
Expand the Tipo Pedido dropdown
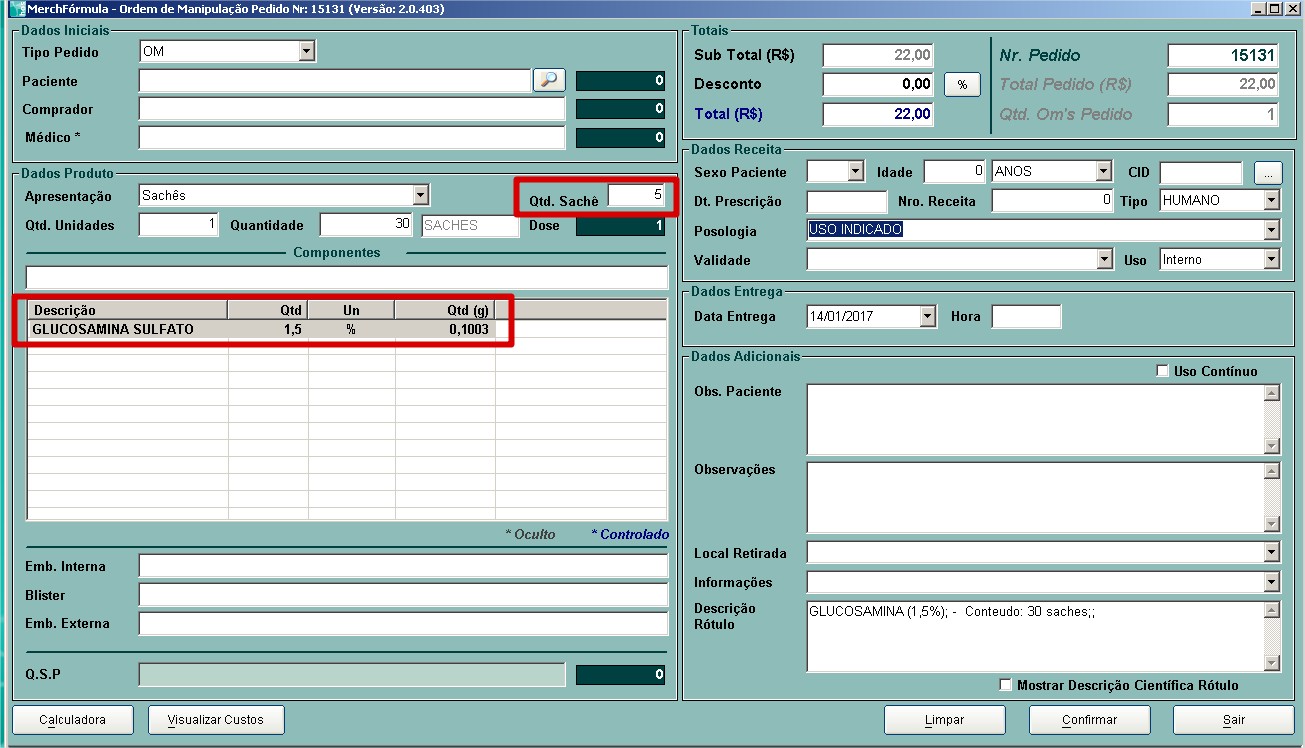pyautogui.click(x=307, y=51)
